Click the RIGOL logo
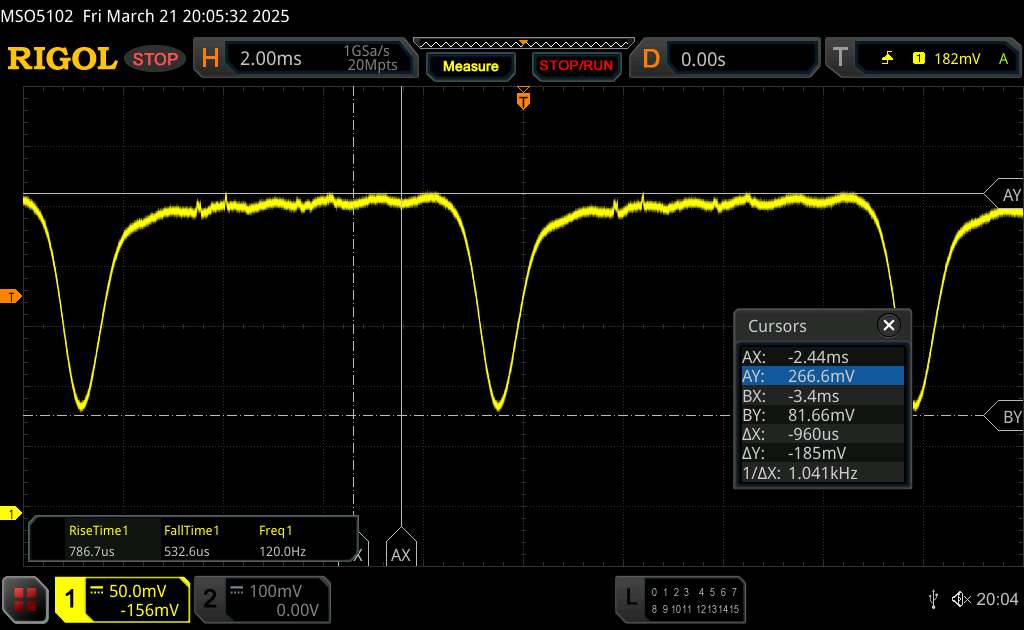This screenshot has width=1024, height=630. (x=62, y=59)
